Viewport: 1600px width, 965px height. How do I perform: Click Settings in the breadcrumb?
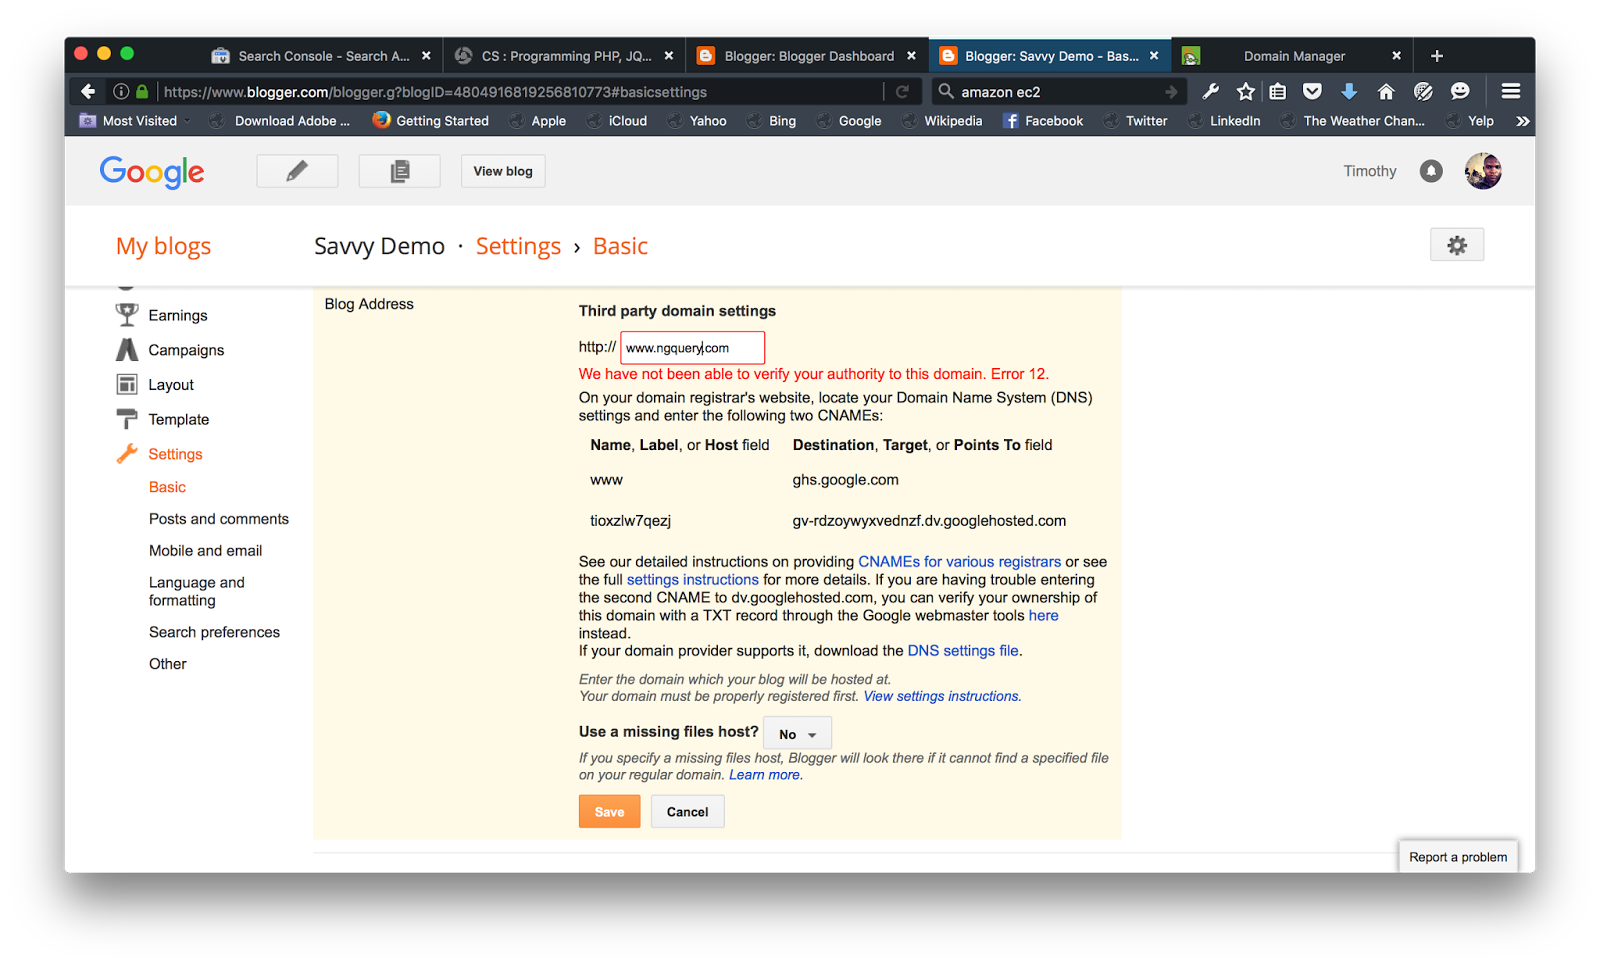point(518,246)
